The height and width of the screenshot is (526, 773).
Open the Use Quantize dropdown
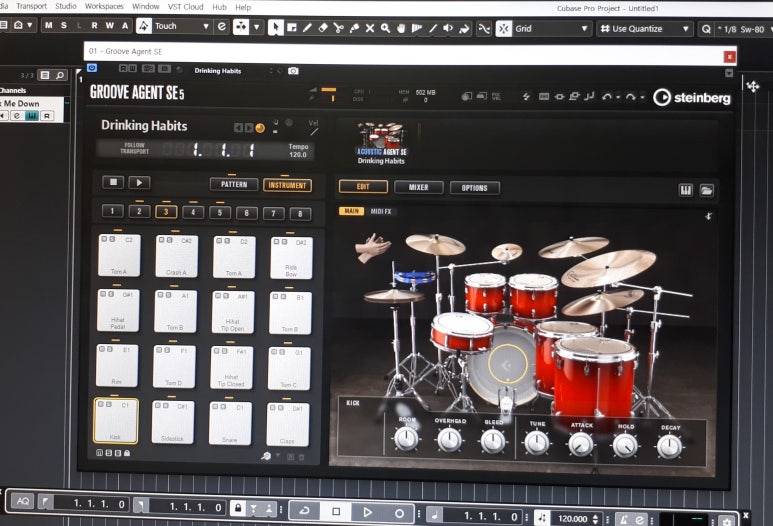pos(644,29)
